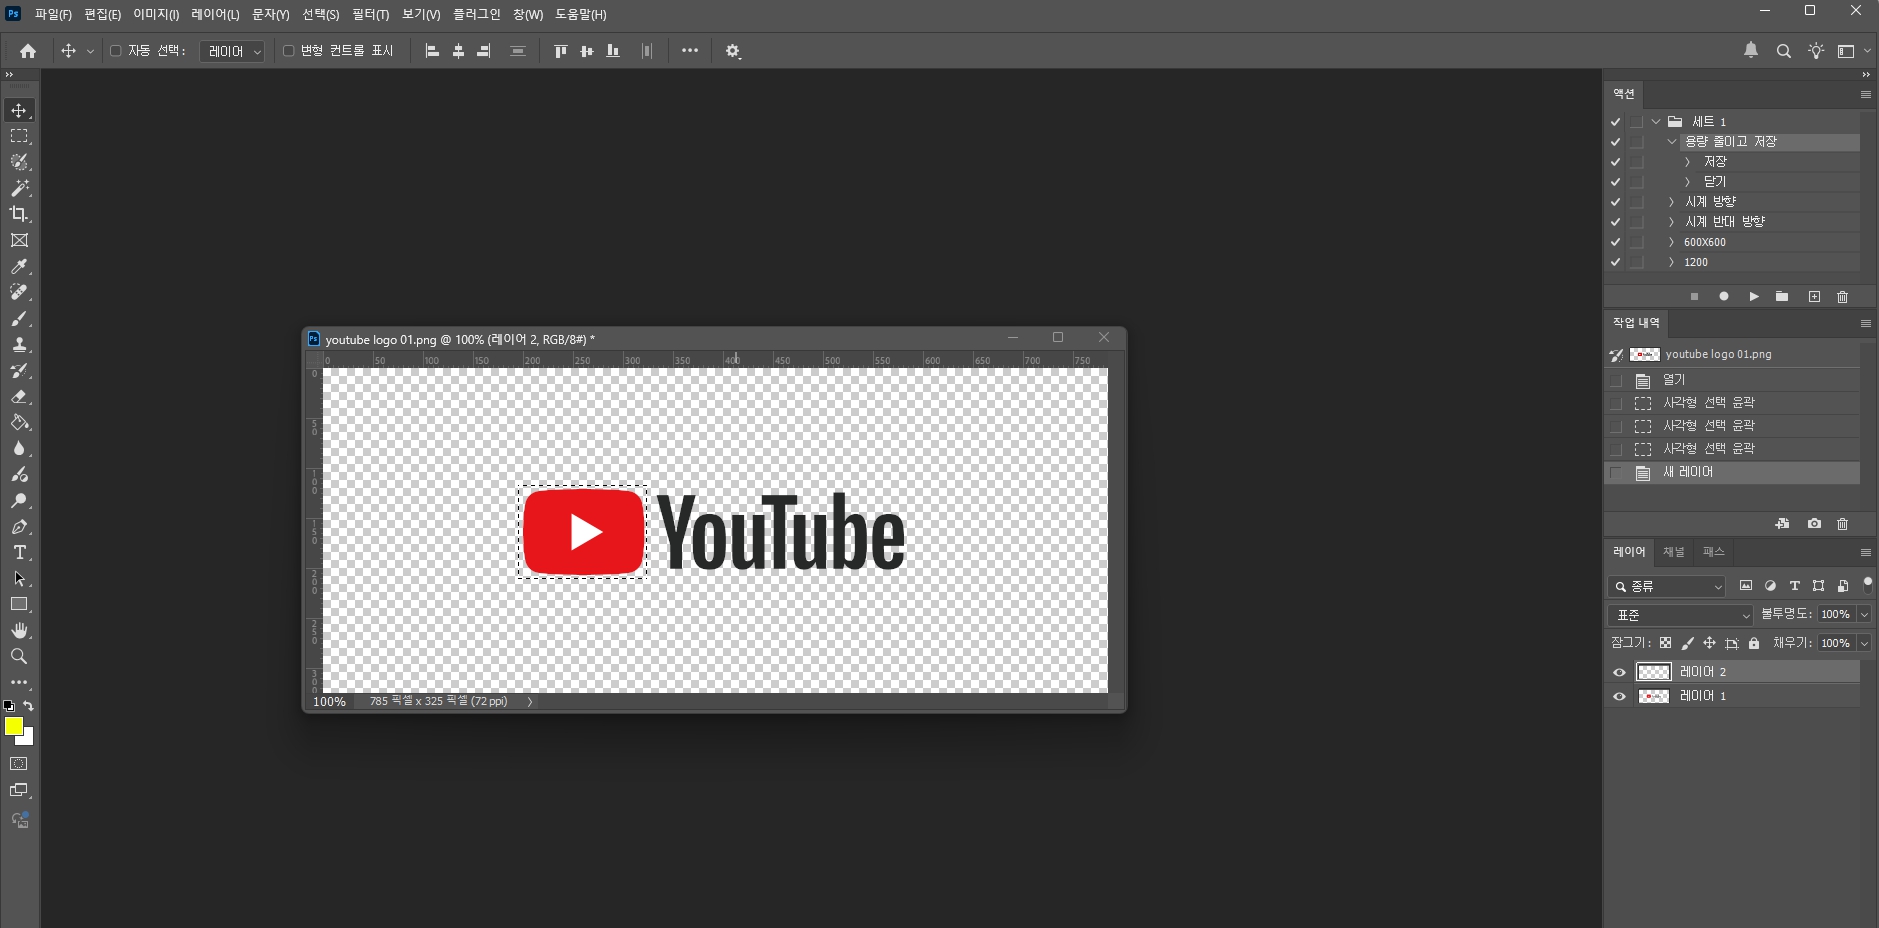Hide layer '레이어 2' with eye icon
The height and width of the screenshot is (928, 1879).
click(1619, 672)
